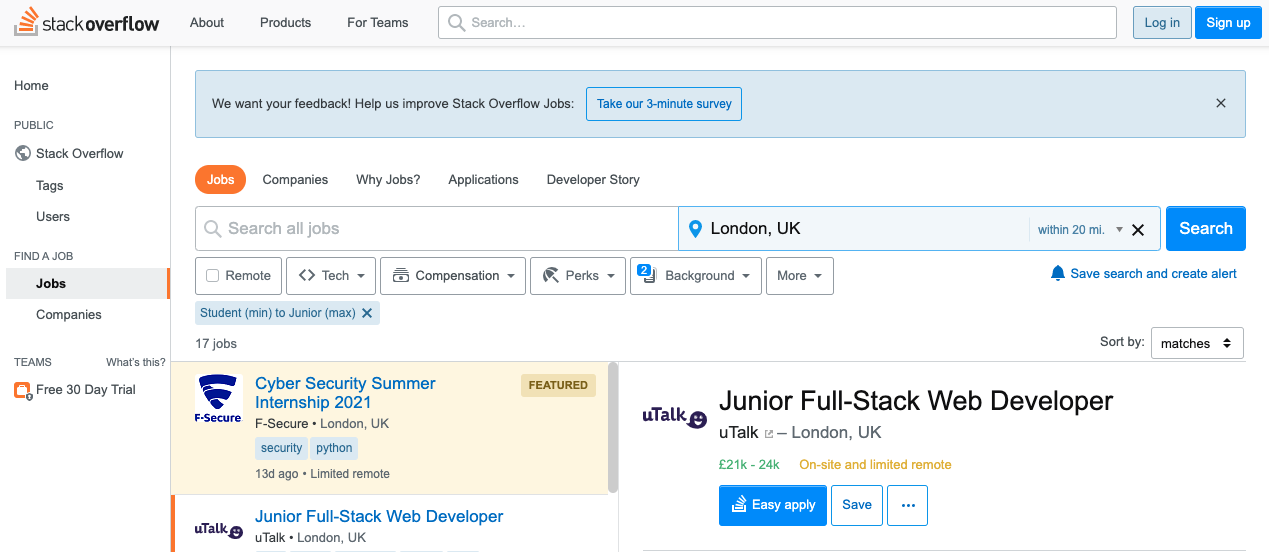Open the Applications tab
This screenshot has width=1269, height=552.
(x=483, y=180)
